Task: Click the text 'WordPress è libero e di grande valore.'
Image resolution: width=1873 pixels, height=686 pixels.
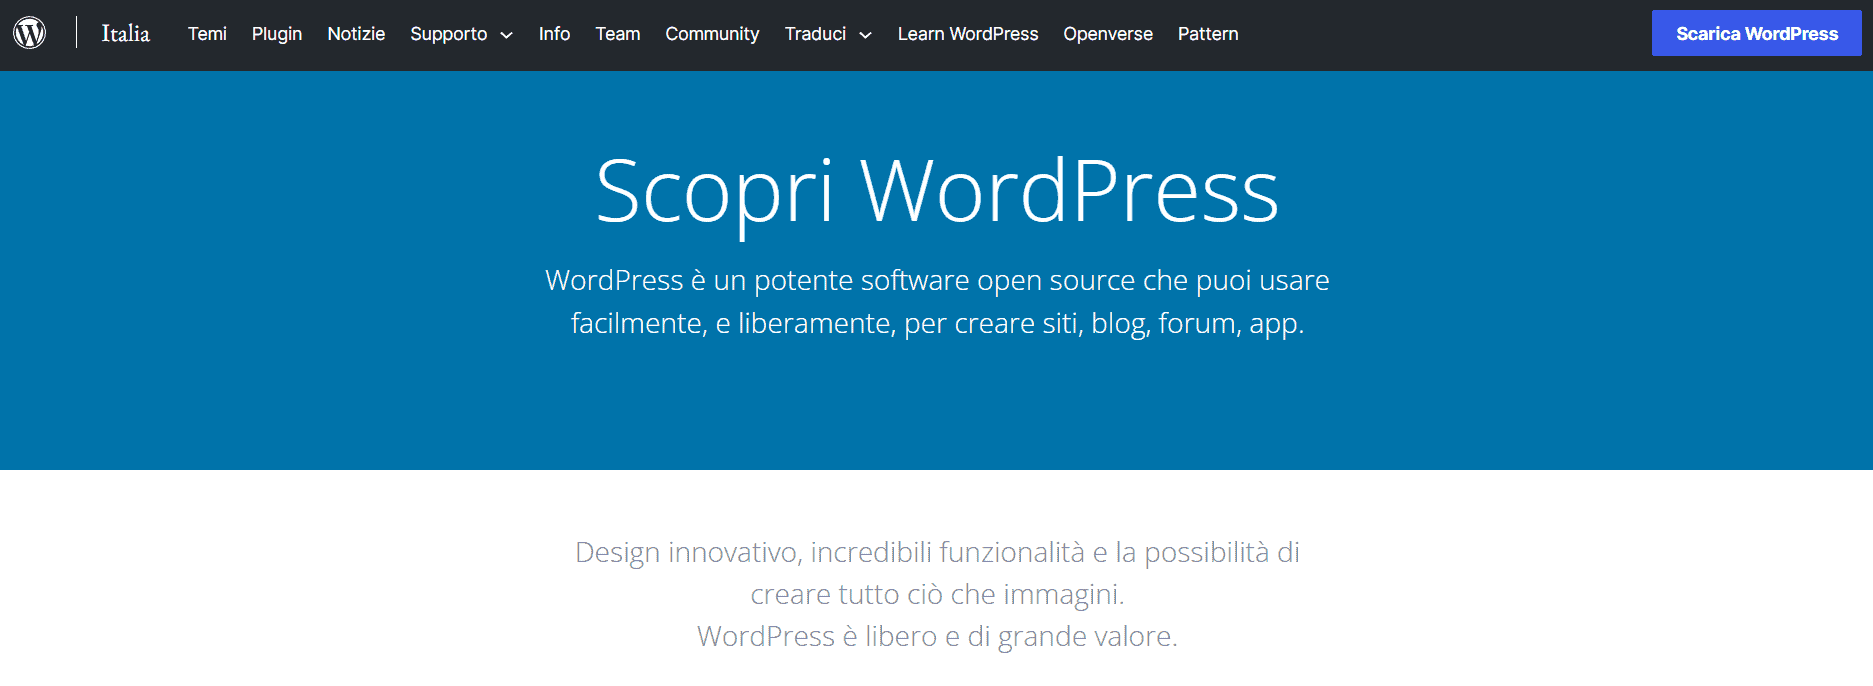Action: click(937, 636)
